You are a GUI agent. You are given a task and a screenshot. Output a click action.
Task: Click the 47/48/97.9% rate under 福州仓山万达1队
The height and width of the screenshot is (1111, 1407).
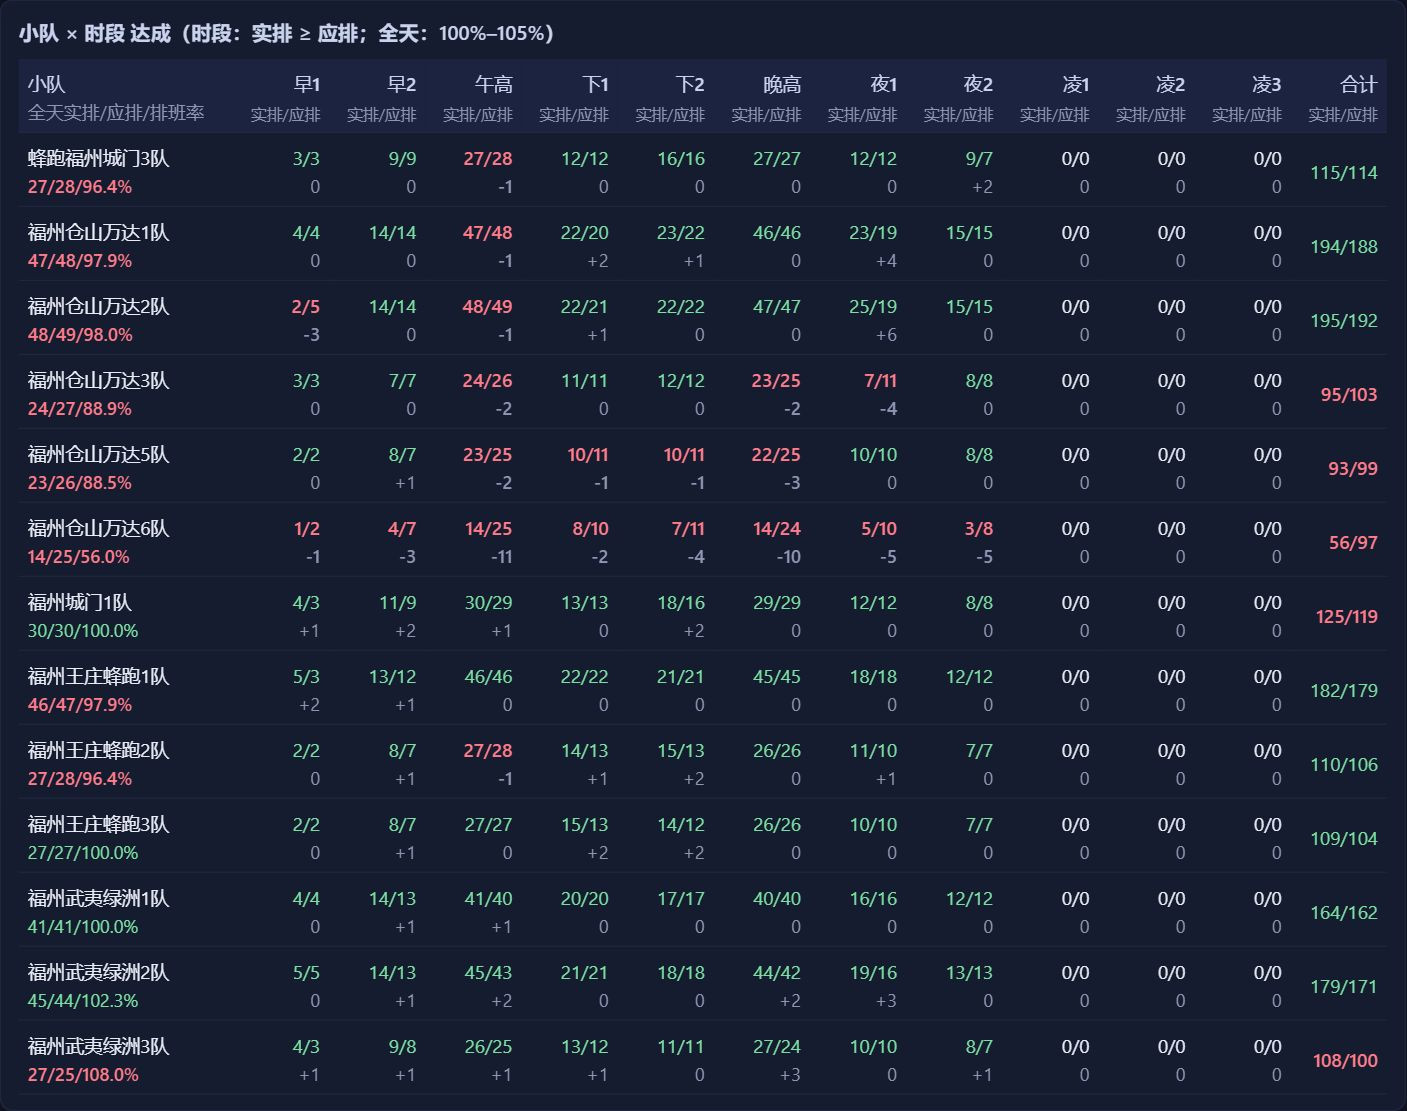tap(80, 261)
